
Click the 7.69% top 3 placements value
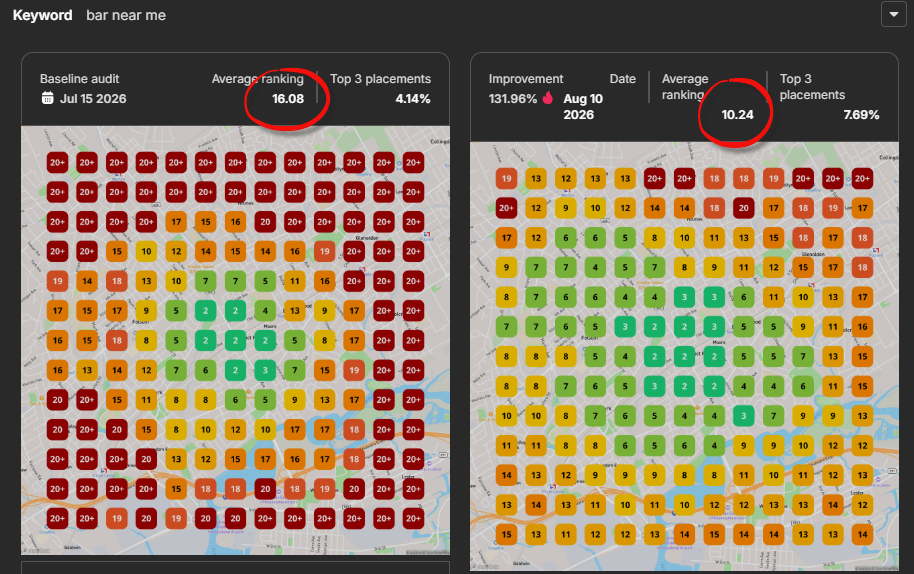pyautogui.click(x=861, y=115)
